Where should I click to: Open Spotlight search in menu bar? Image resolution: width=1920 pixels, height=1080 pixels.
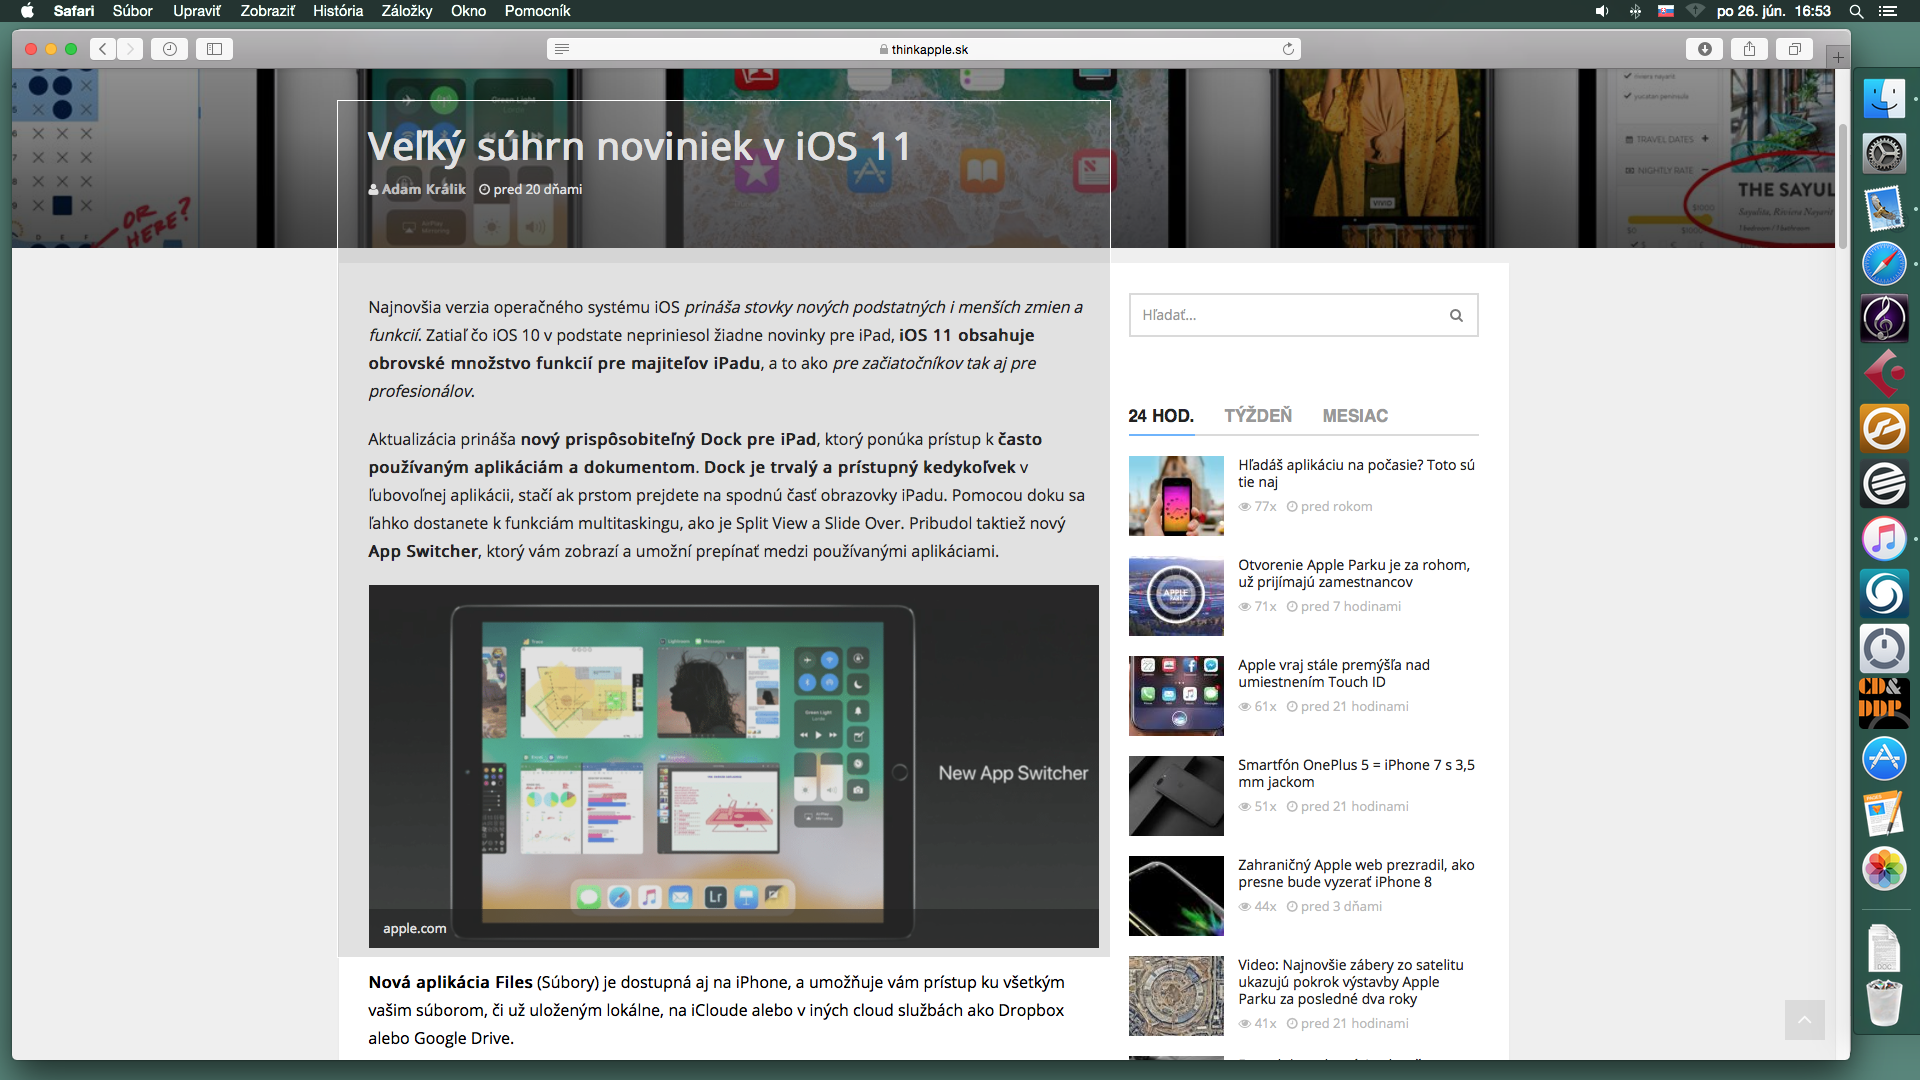1856,11
